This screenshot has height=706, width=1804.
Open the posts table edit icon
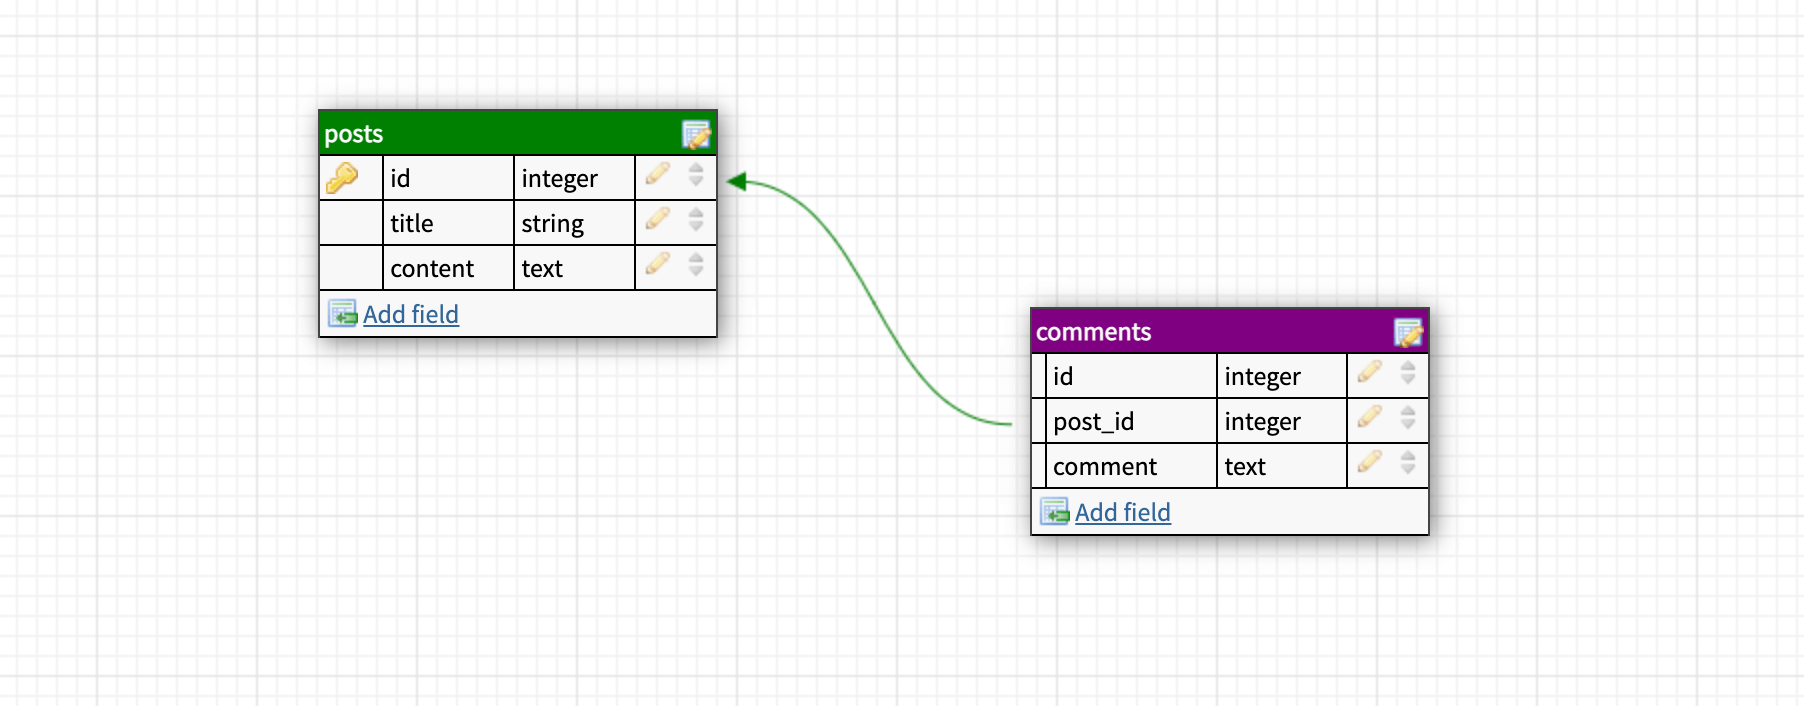[696, 134]
